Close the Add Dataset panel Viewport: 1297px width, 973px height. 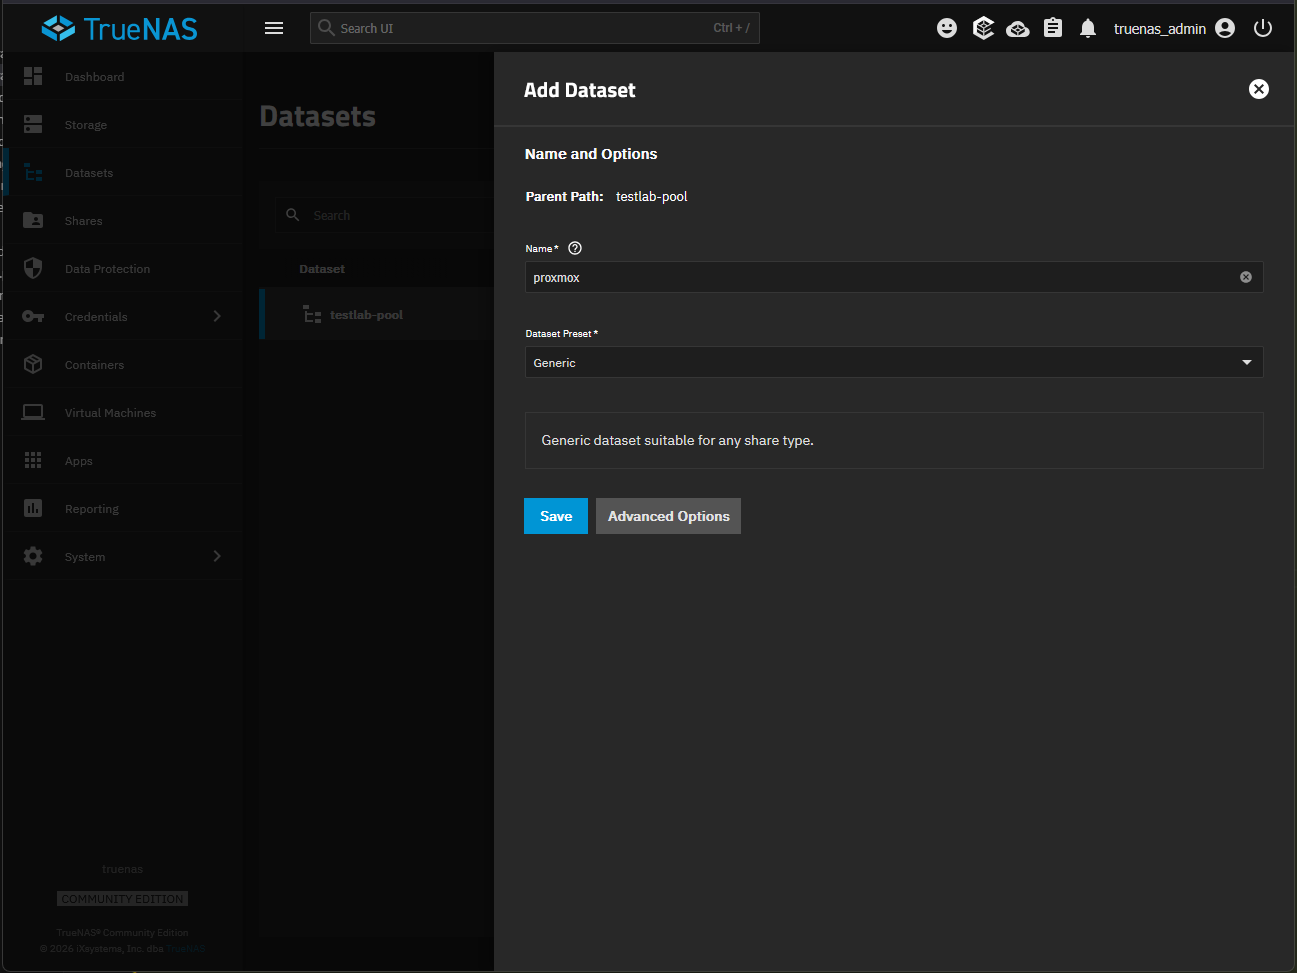click(x=1259, y=89)
